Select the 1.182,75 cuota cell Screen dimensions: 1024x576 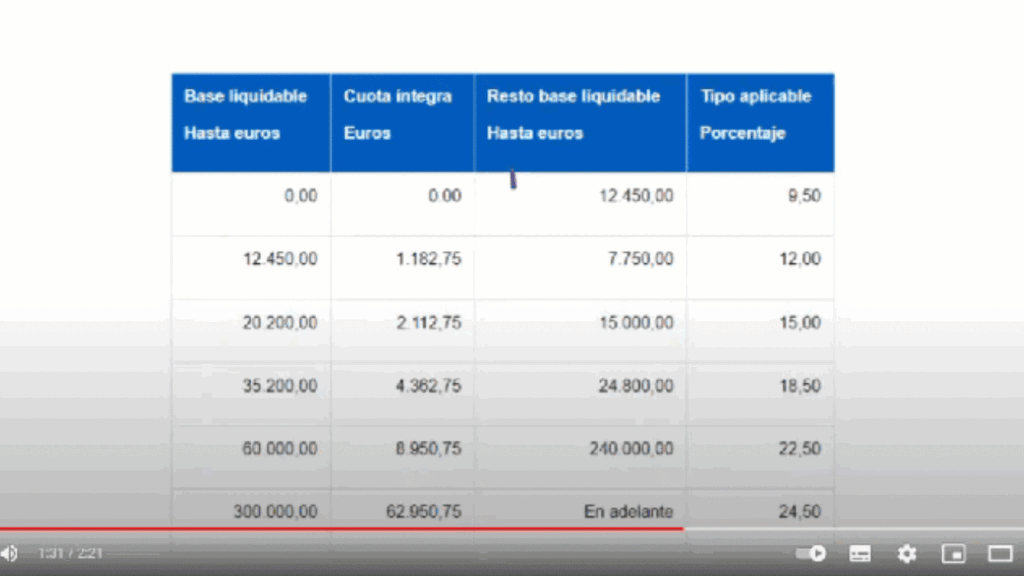pyautogui.click(x=402, y=268)
